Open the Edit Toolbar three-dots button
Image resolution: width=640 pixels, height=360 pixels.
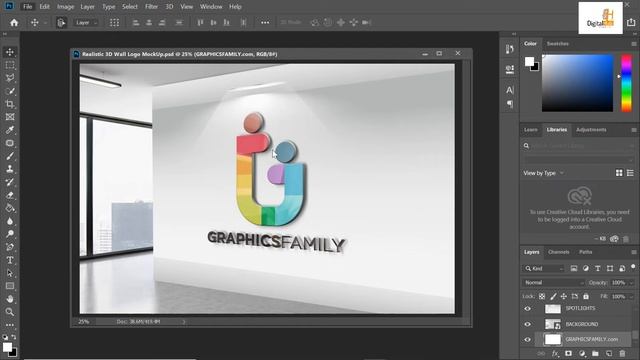pyautogui.click(x=10, y=325)
